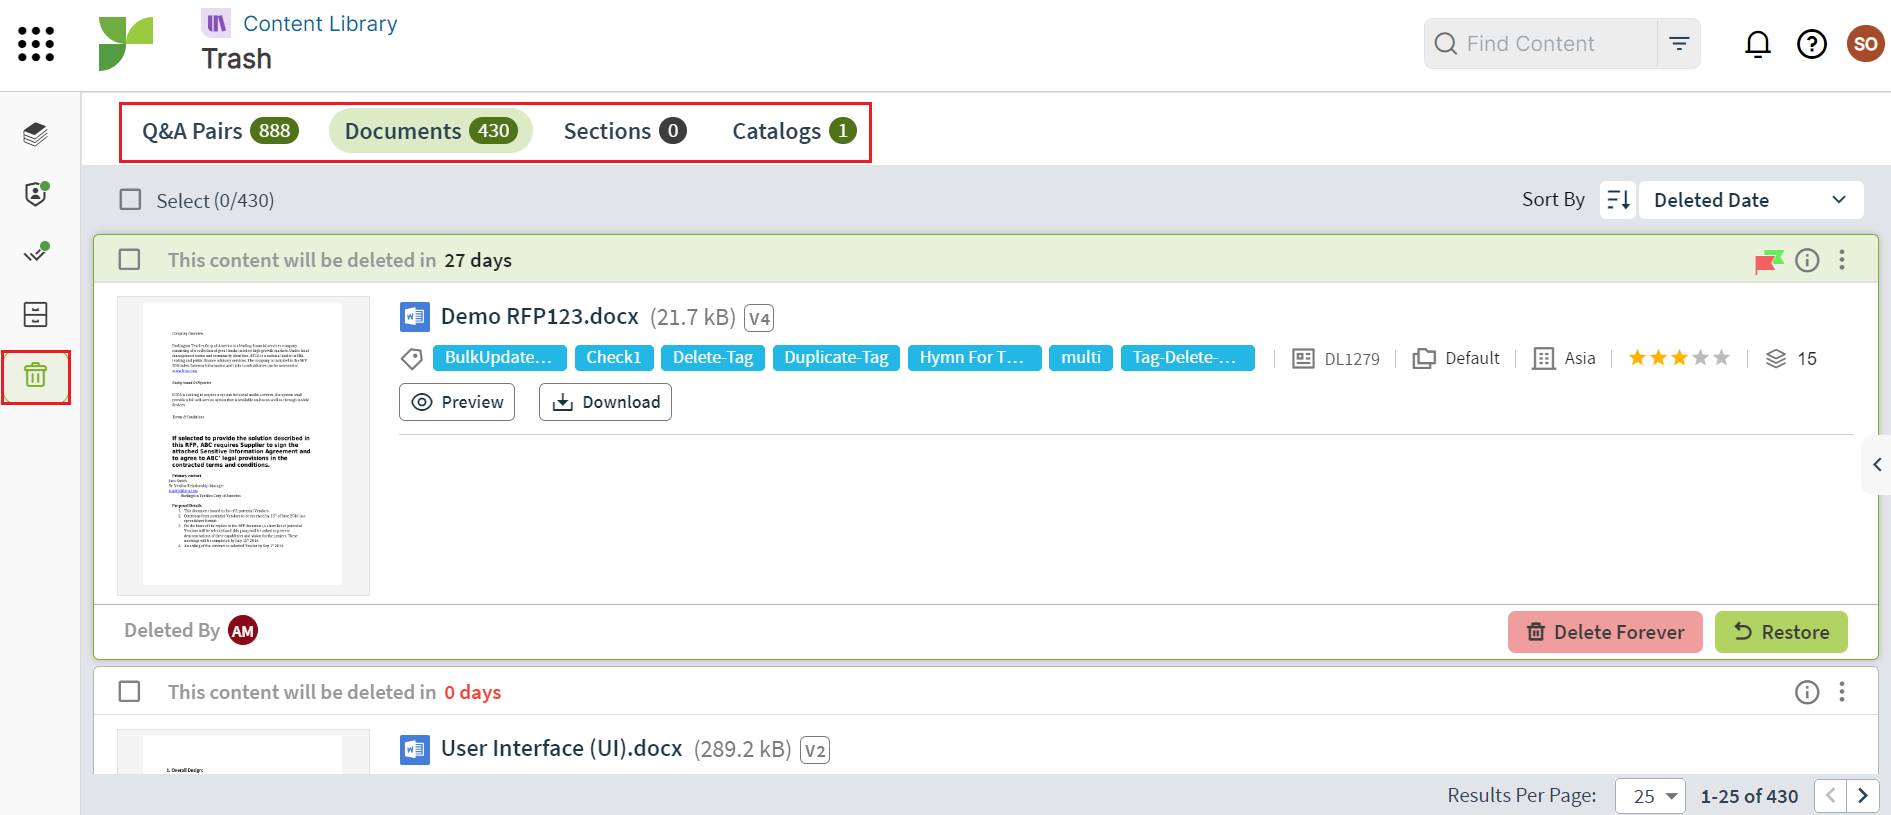The height and width of the screenshot is (815, 1891).
Task: Open the Content Library module icon
Action: [x=216, y=23]
